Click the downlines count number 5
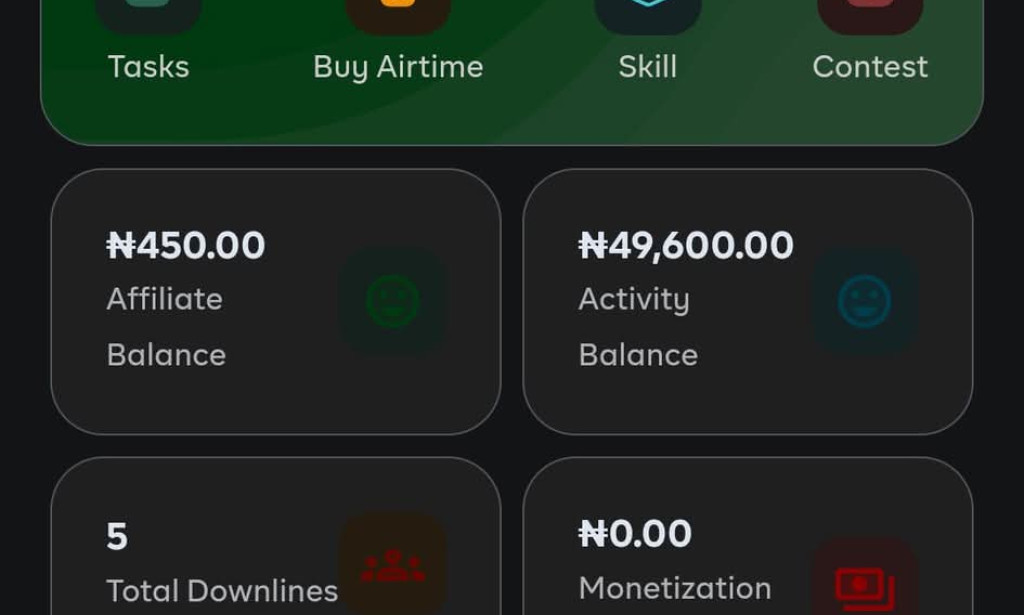The height and width of the screenshot is (615, 1024). click(x=117, y=537)
